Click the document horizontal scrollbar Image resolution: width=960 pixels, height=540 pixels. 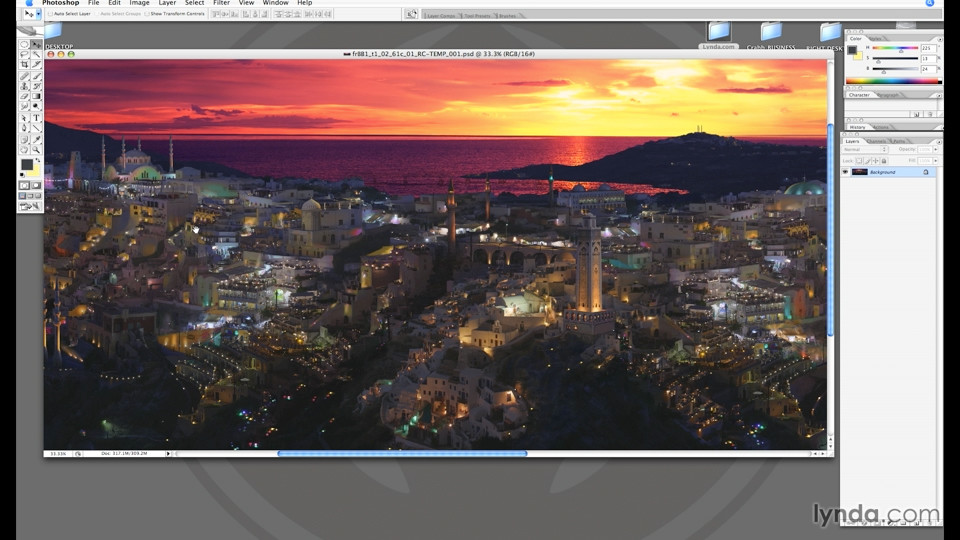click(x=492, y=454)
